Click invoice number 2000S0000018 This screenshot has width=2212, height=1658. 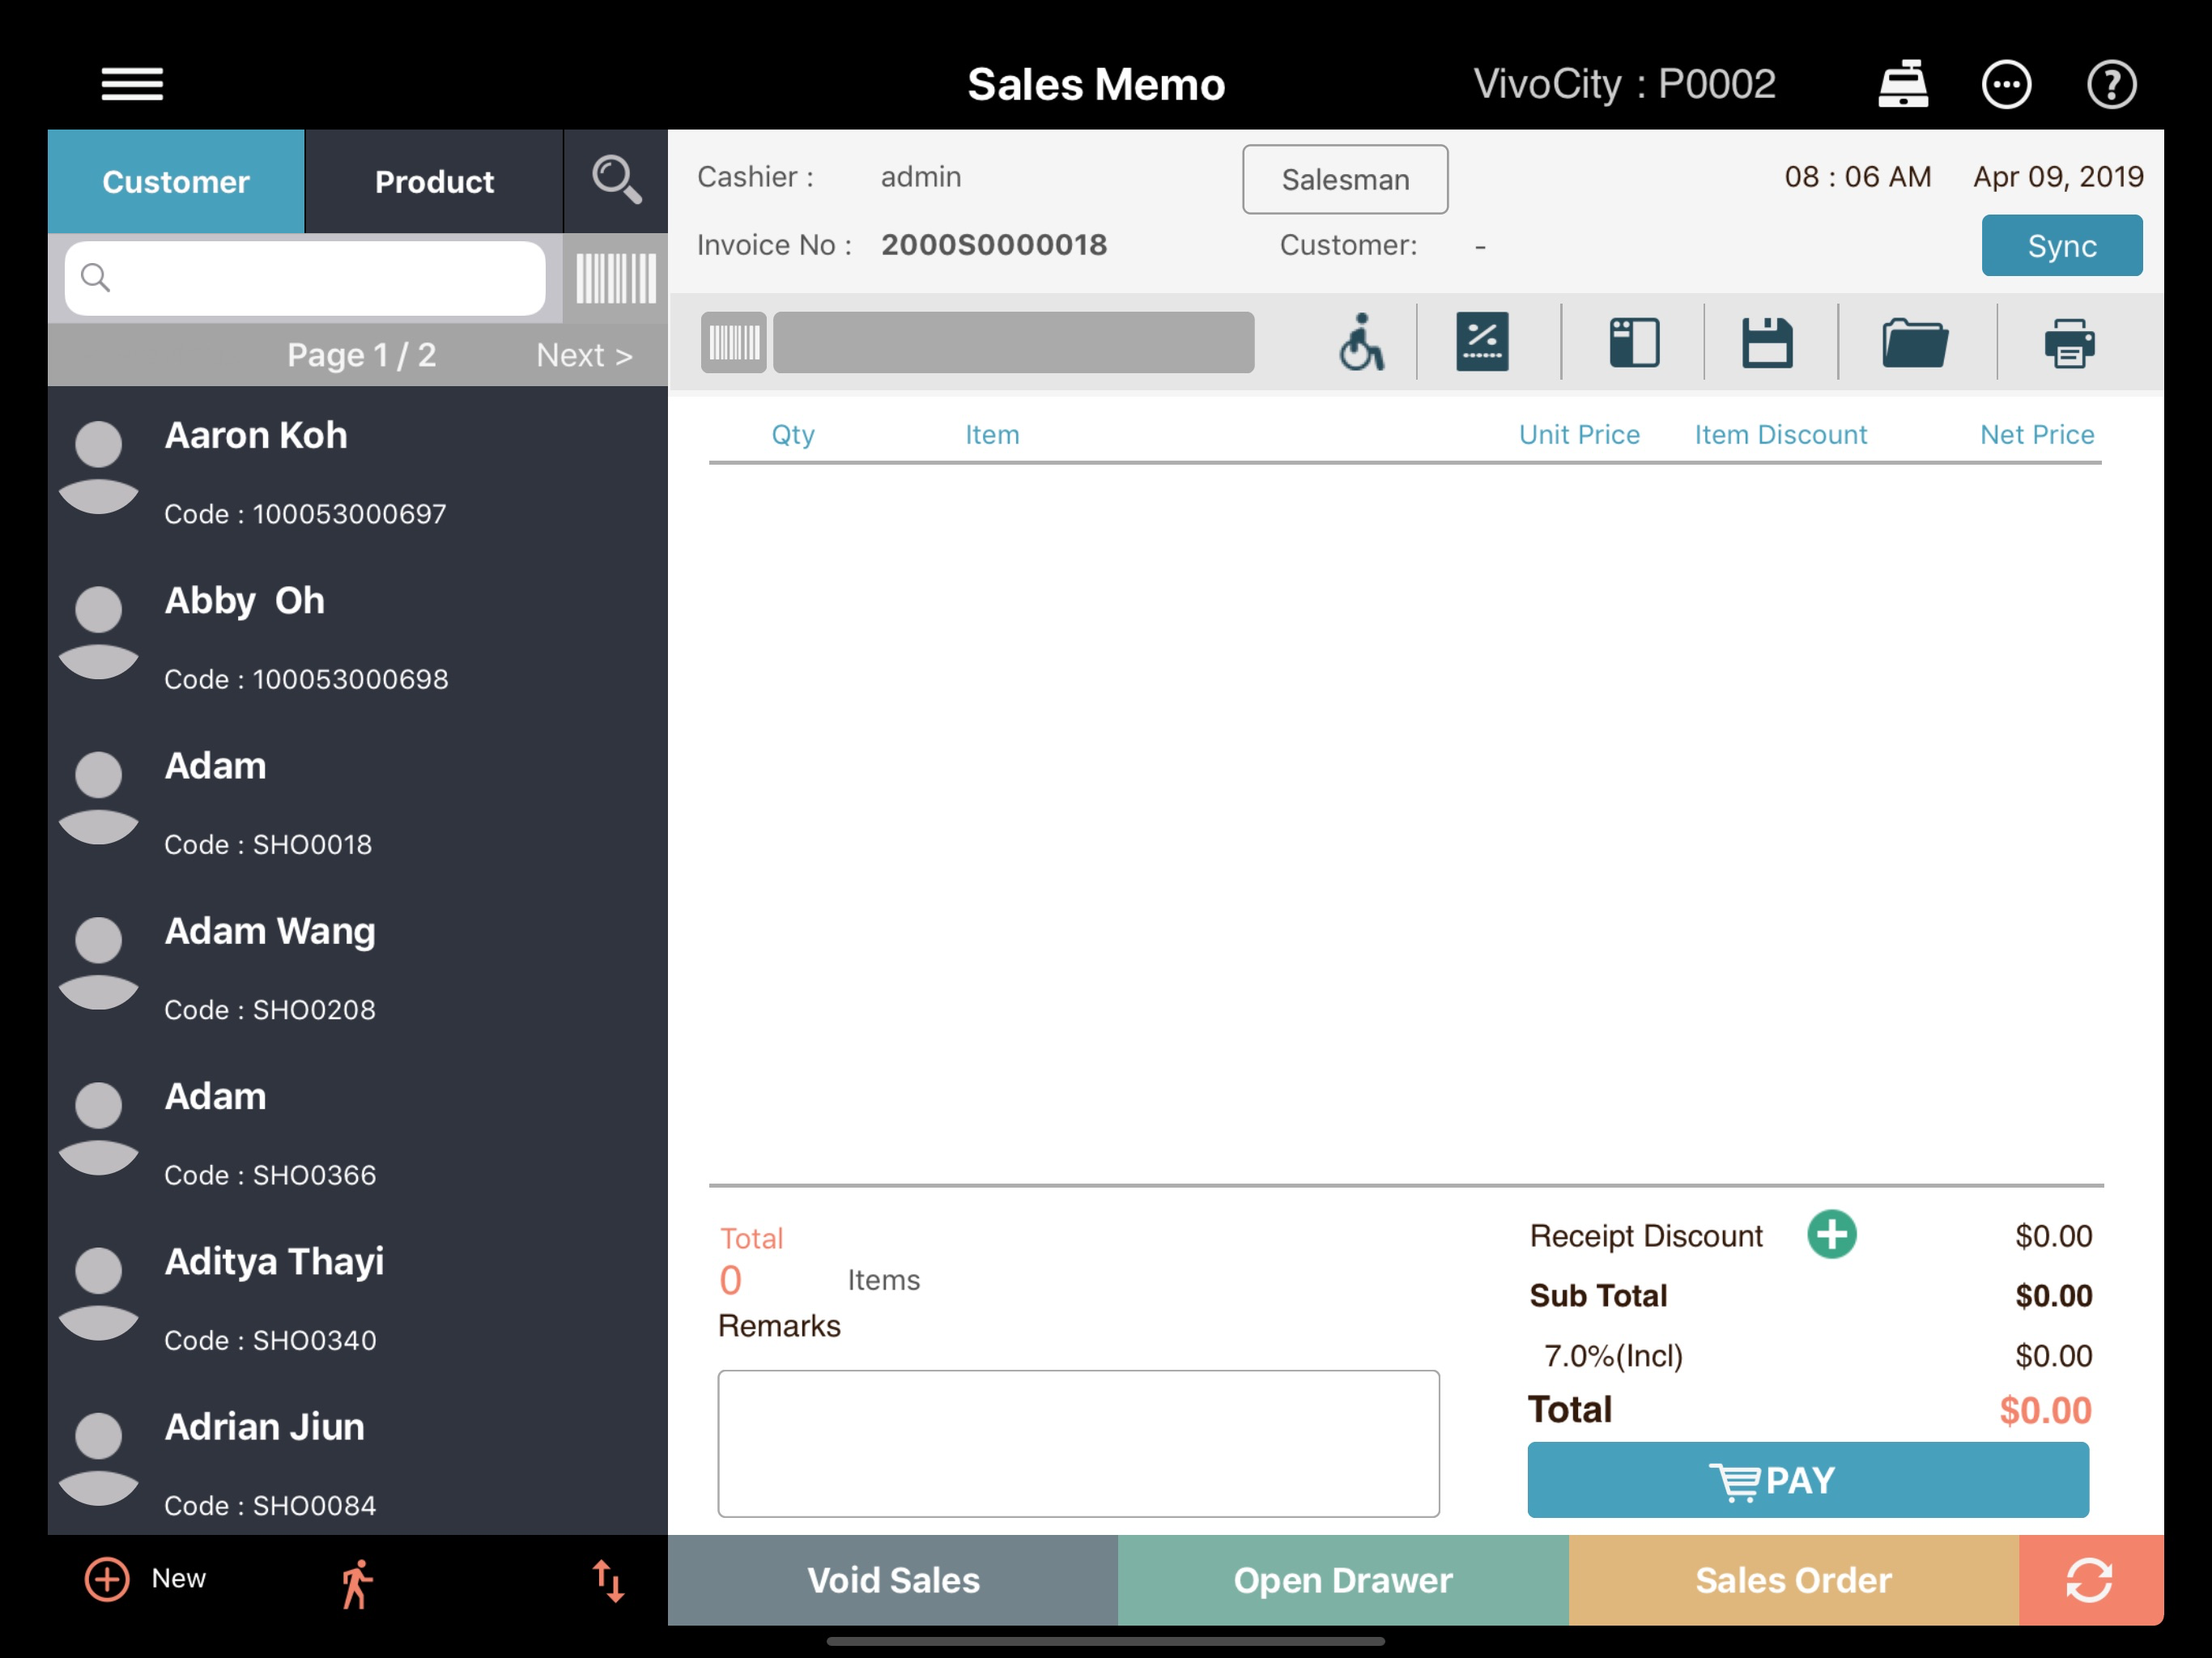pos(994,244)
